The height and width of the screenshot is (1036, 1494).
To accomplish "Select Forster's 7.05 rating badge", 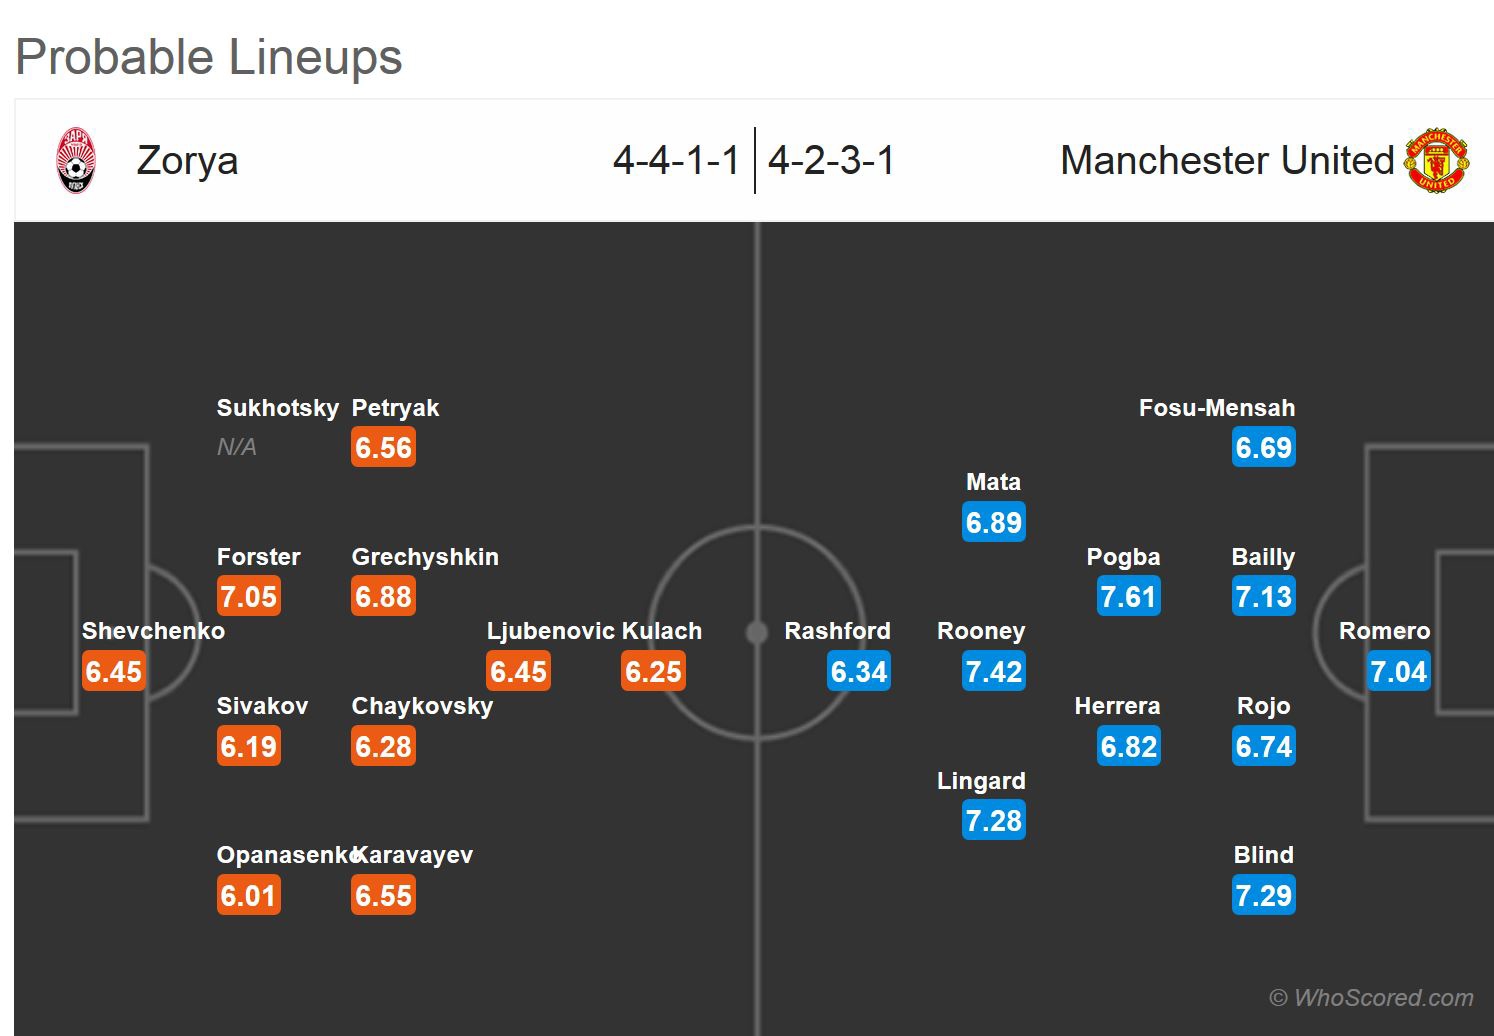I will click(x=249, y=597).
